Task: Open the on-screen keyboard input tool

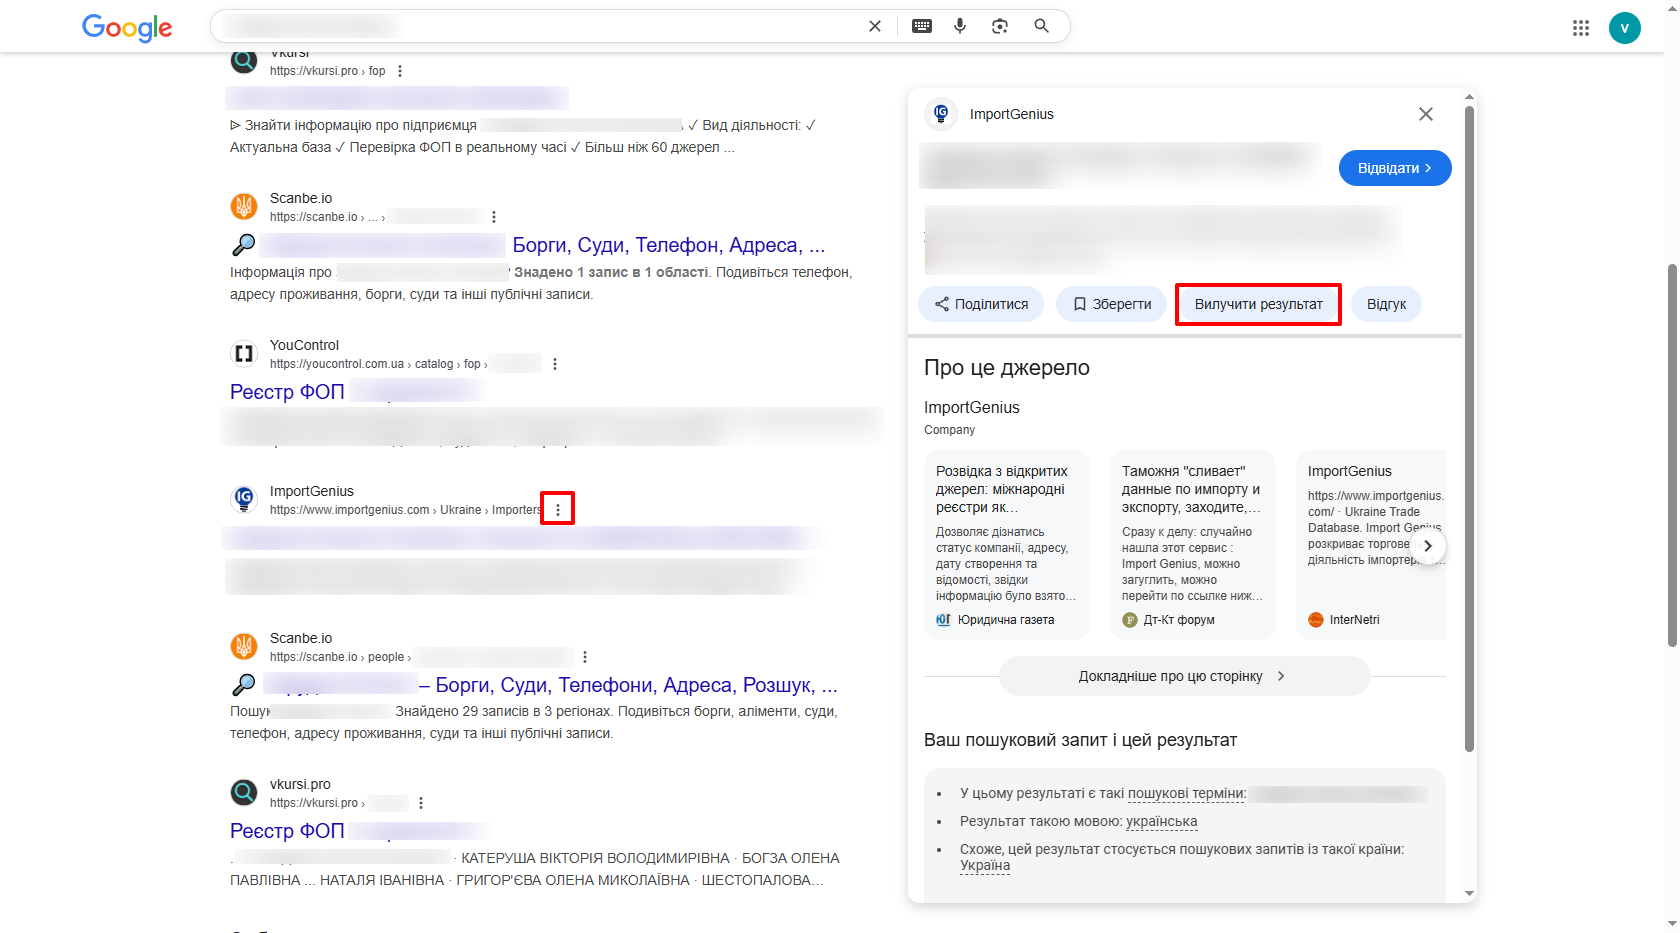Action: [922, 26]
